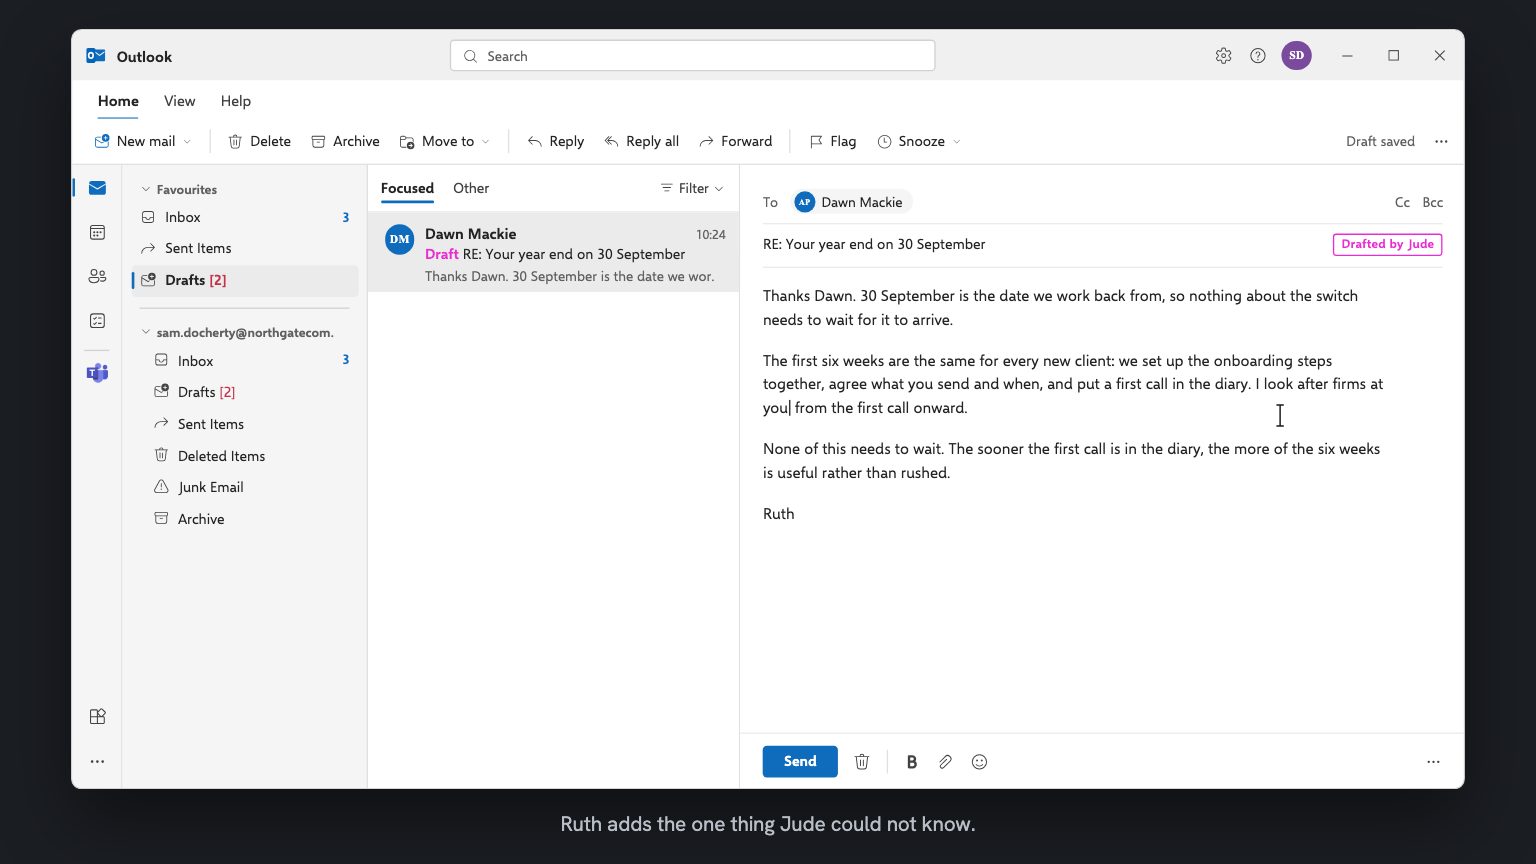The width and height of the screenshot is (1536, 864).
Task: Add Cc recipients field
Action: tap(1402, 202)
